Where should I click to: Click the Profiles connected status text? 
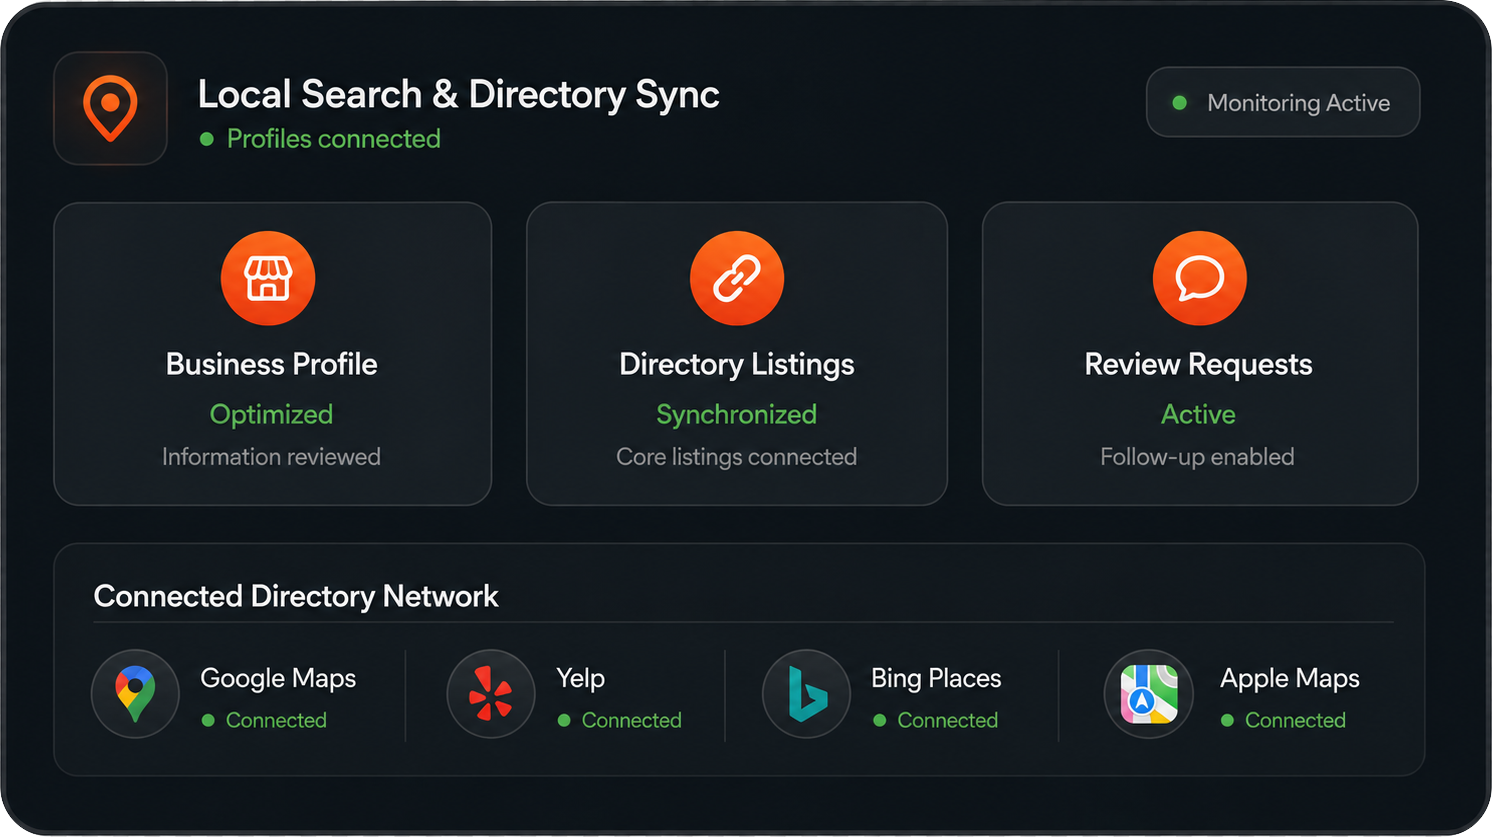334,139
